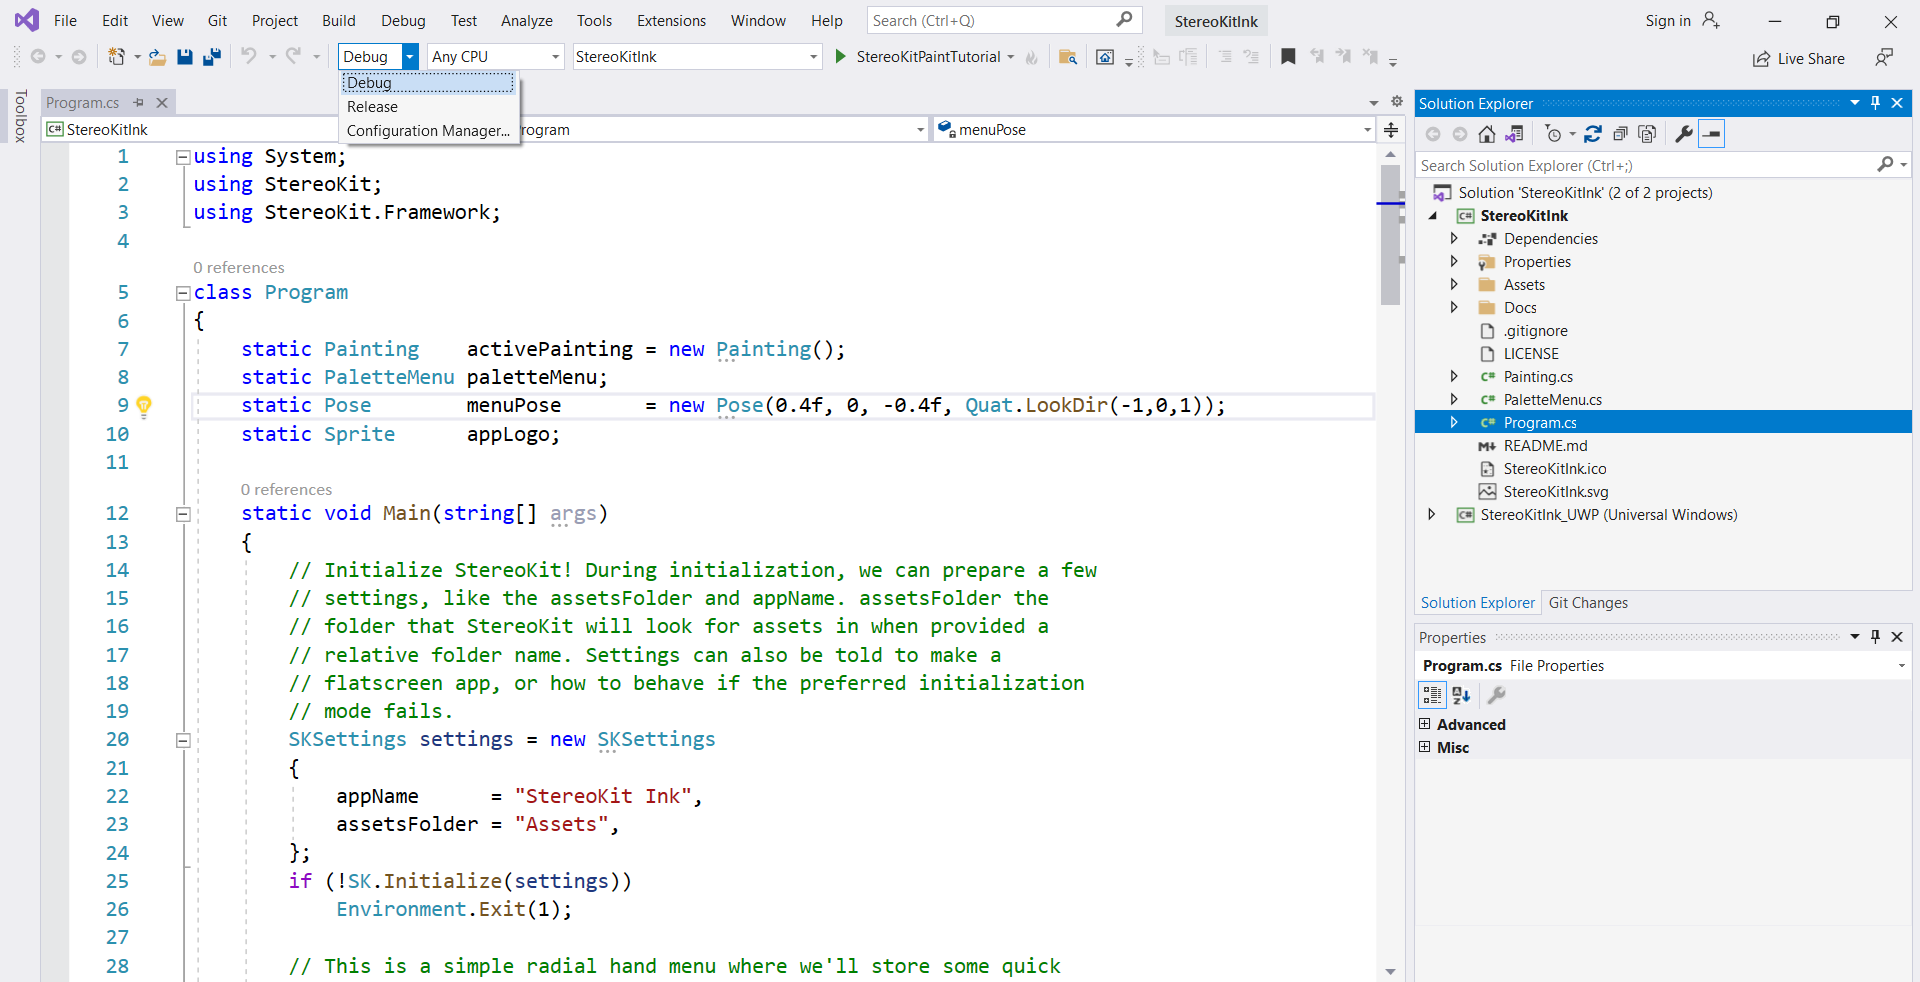The width and height of the screenshot is (1920, 982).
Task: Click Categorized view icon in Properties panel
Action: (x=1432, y=695)
